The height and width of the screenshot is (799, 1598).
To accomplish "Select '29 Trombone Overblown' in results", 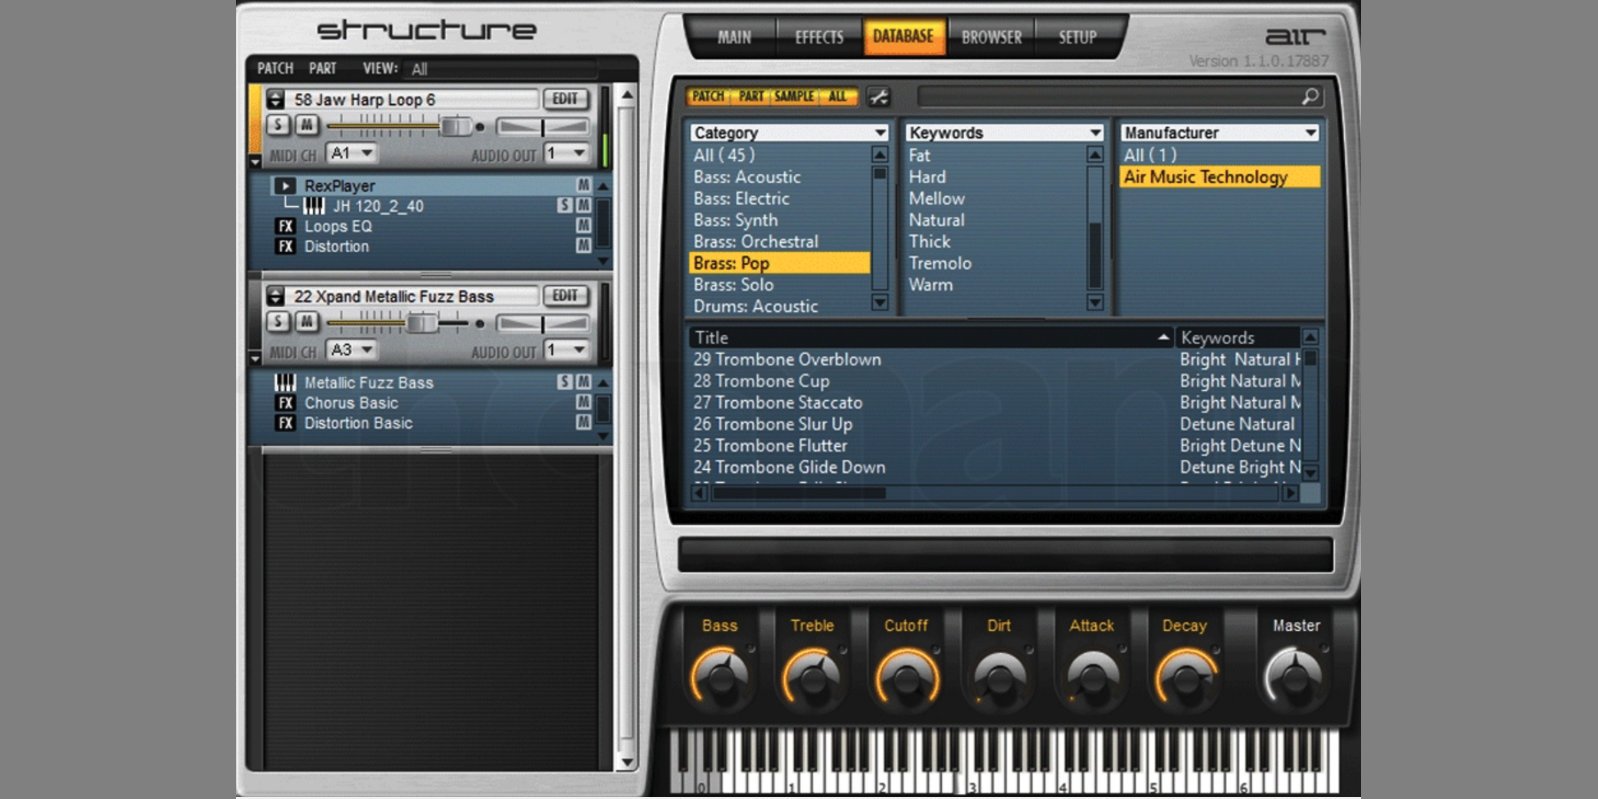I will point(787,359).
